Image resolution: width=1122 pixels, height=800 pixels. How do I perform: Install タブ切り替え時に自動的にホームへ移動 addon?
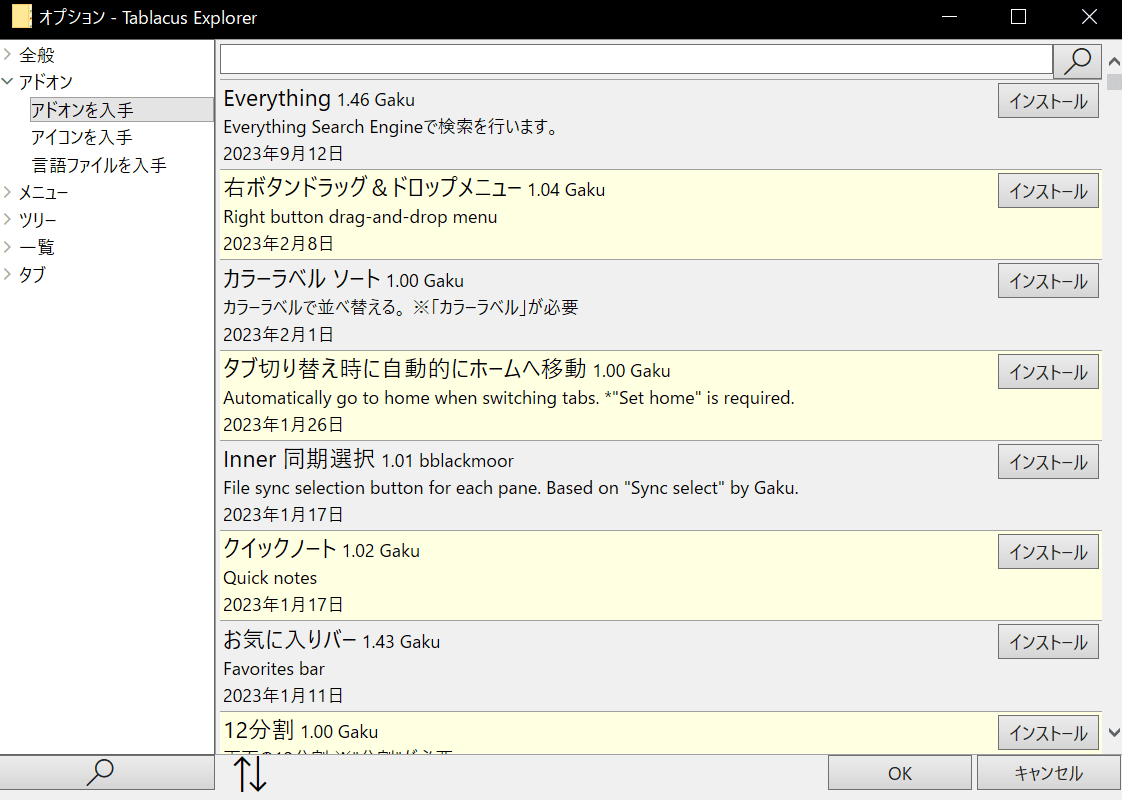[x=1048, y=372]
